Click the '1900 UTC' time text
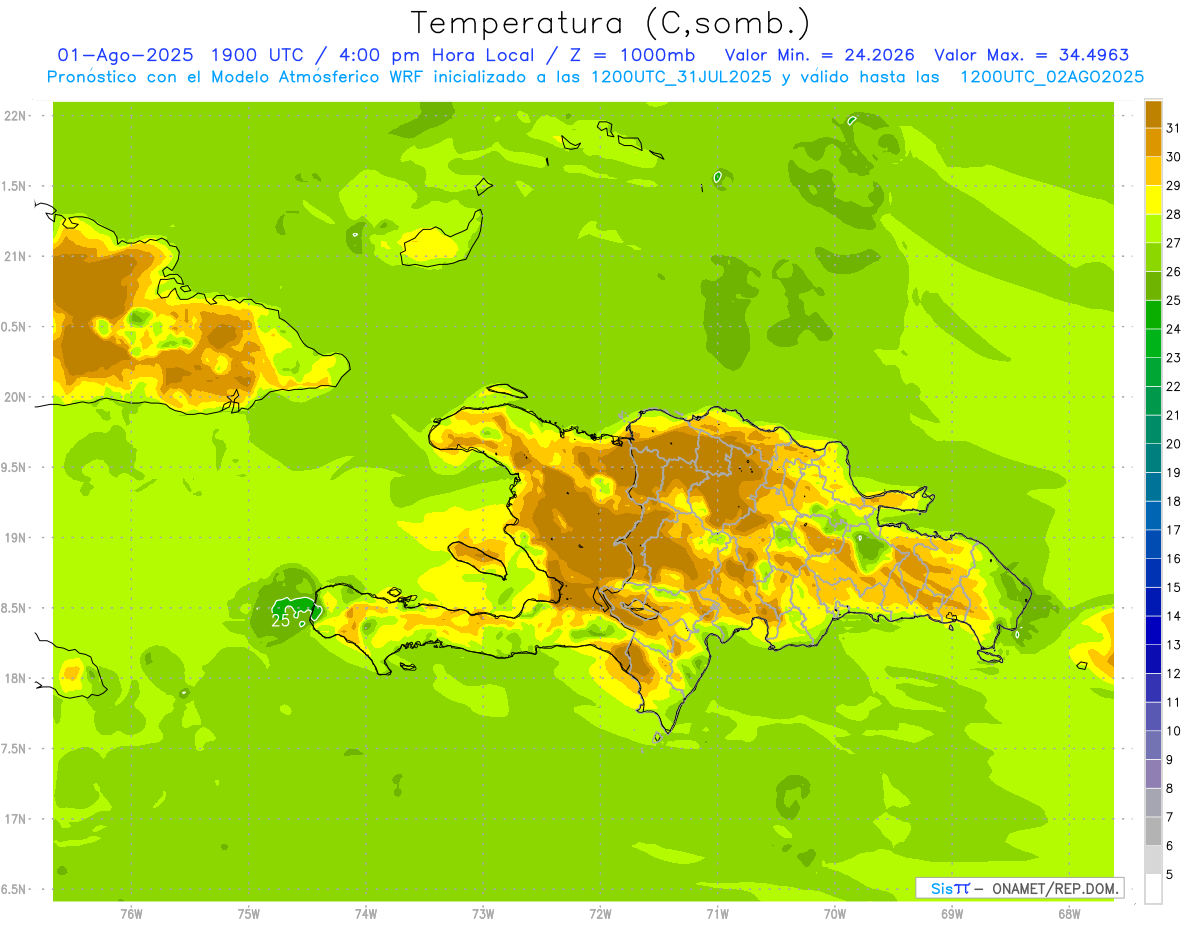Screen dimensions: 1200x927 pos(258,55)
